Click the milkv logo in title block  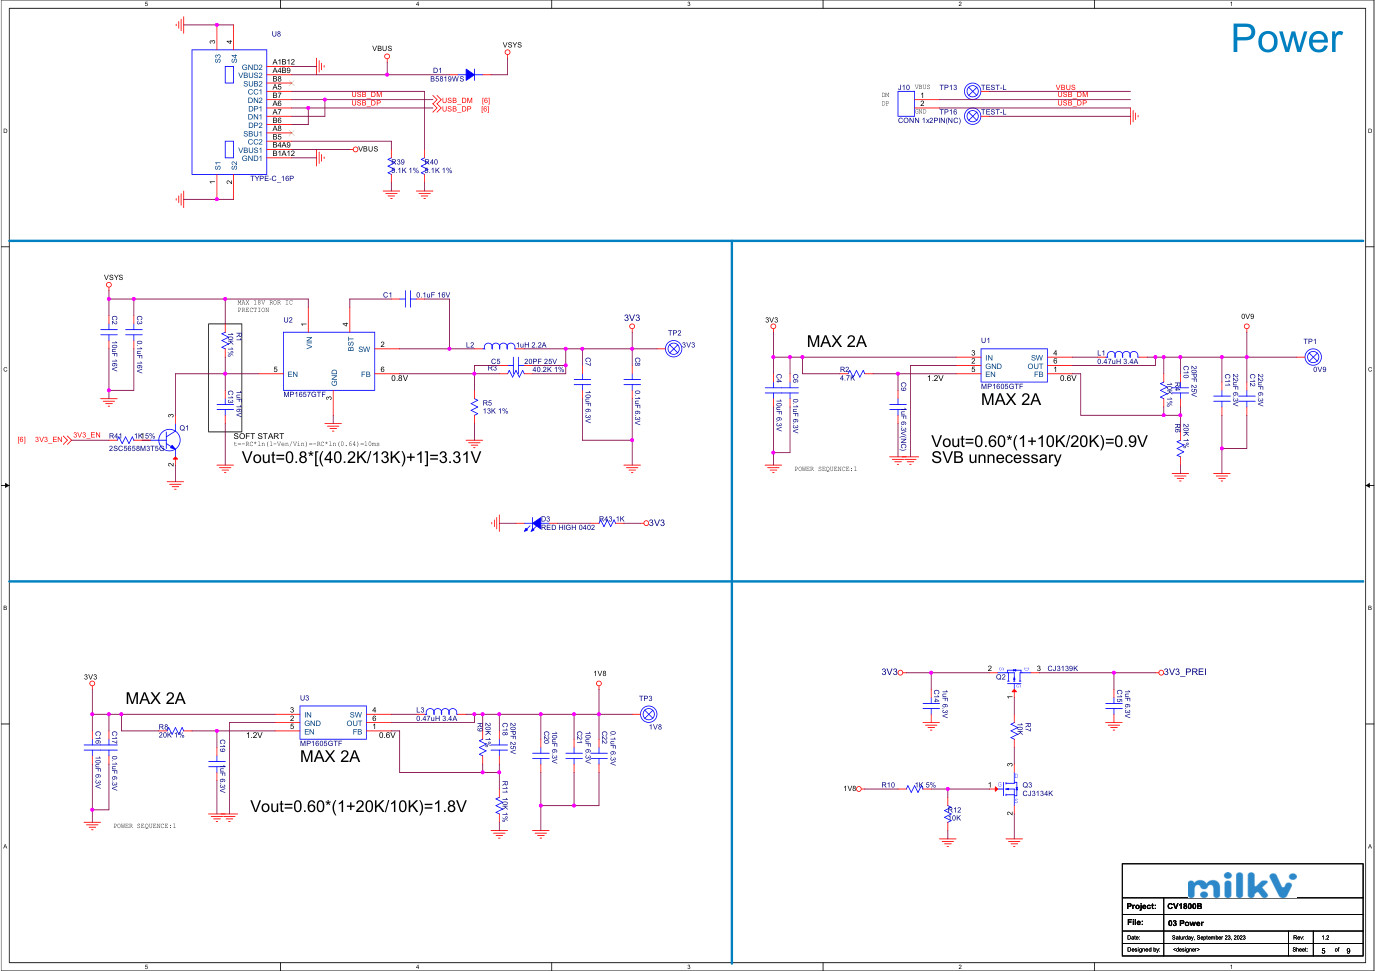pyautogui.click(x=1241, y=885)
